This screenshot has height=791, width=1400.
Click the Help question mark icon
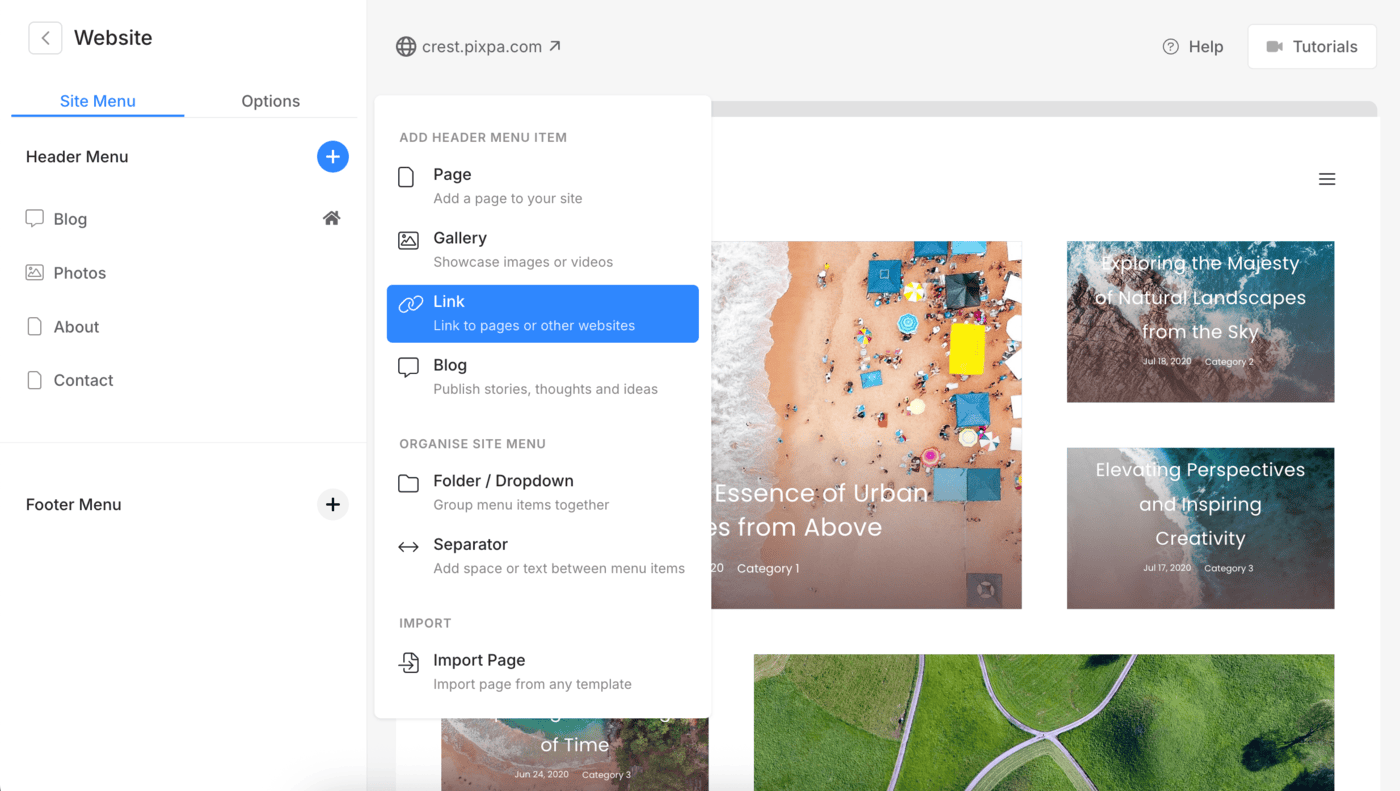click(1171, 47)
